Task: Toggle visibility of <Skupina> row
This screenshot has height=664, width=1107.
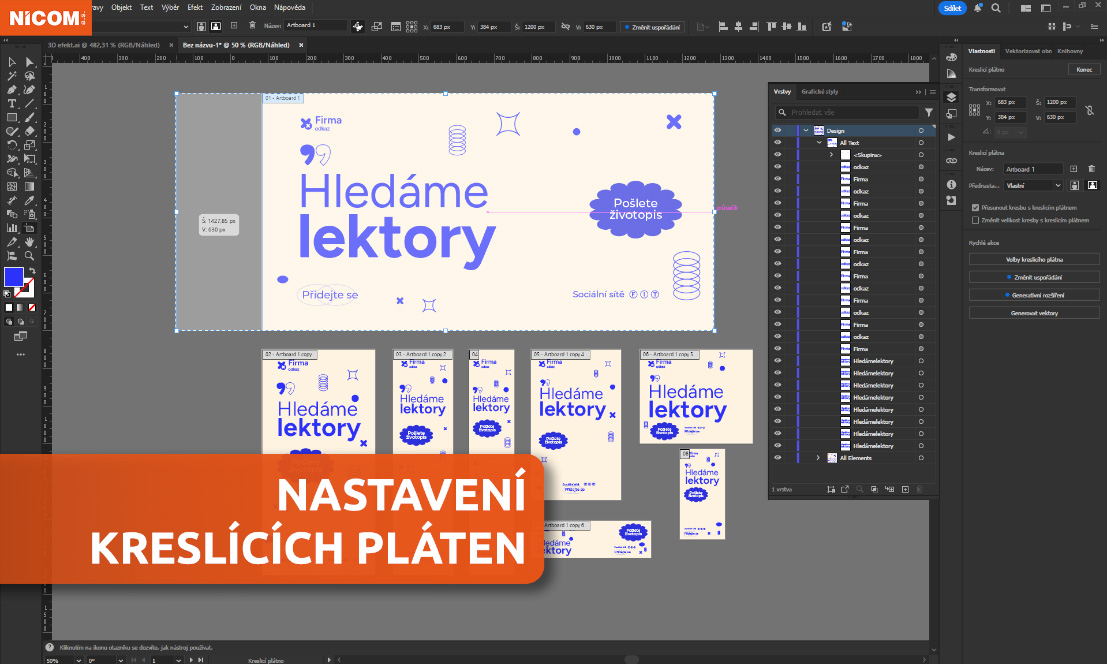Action: point(778,155)
